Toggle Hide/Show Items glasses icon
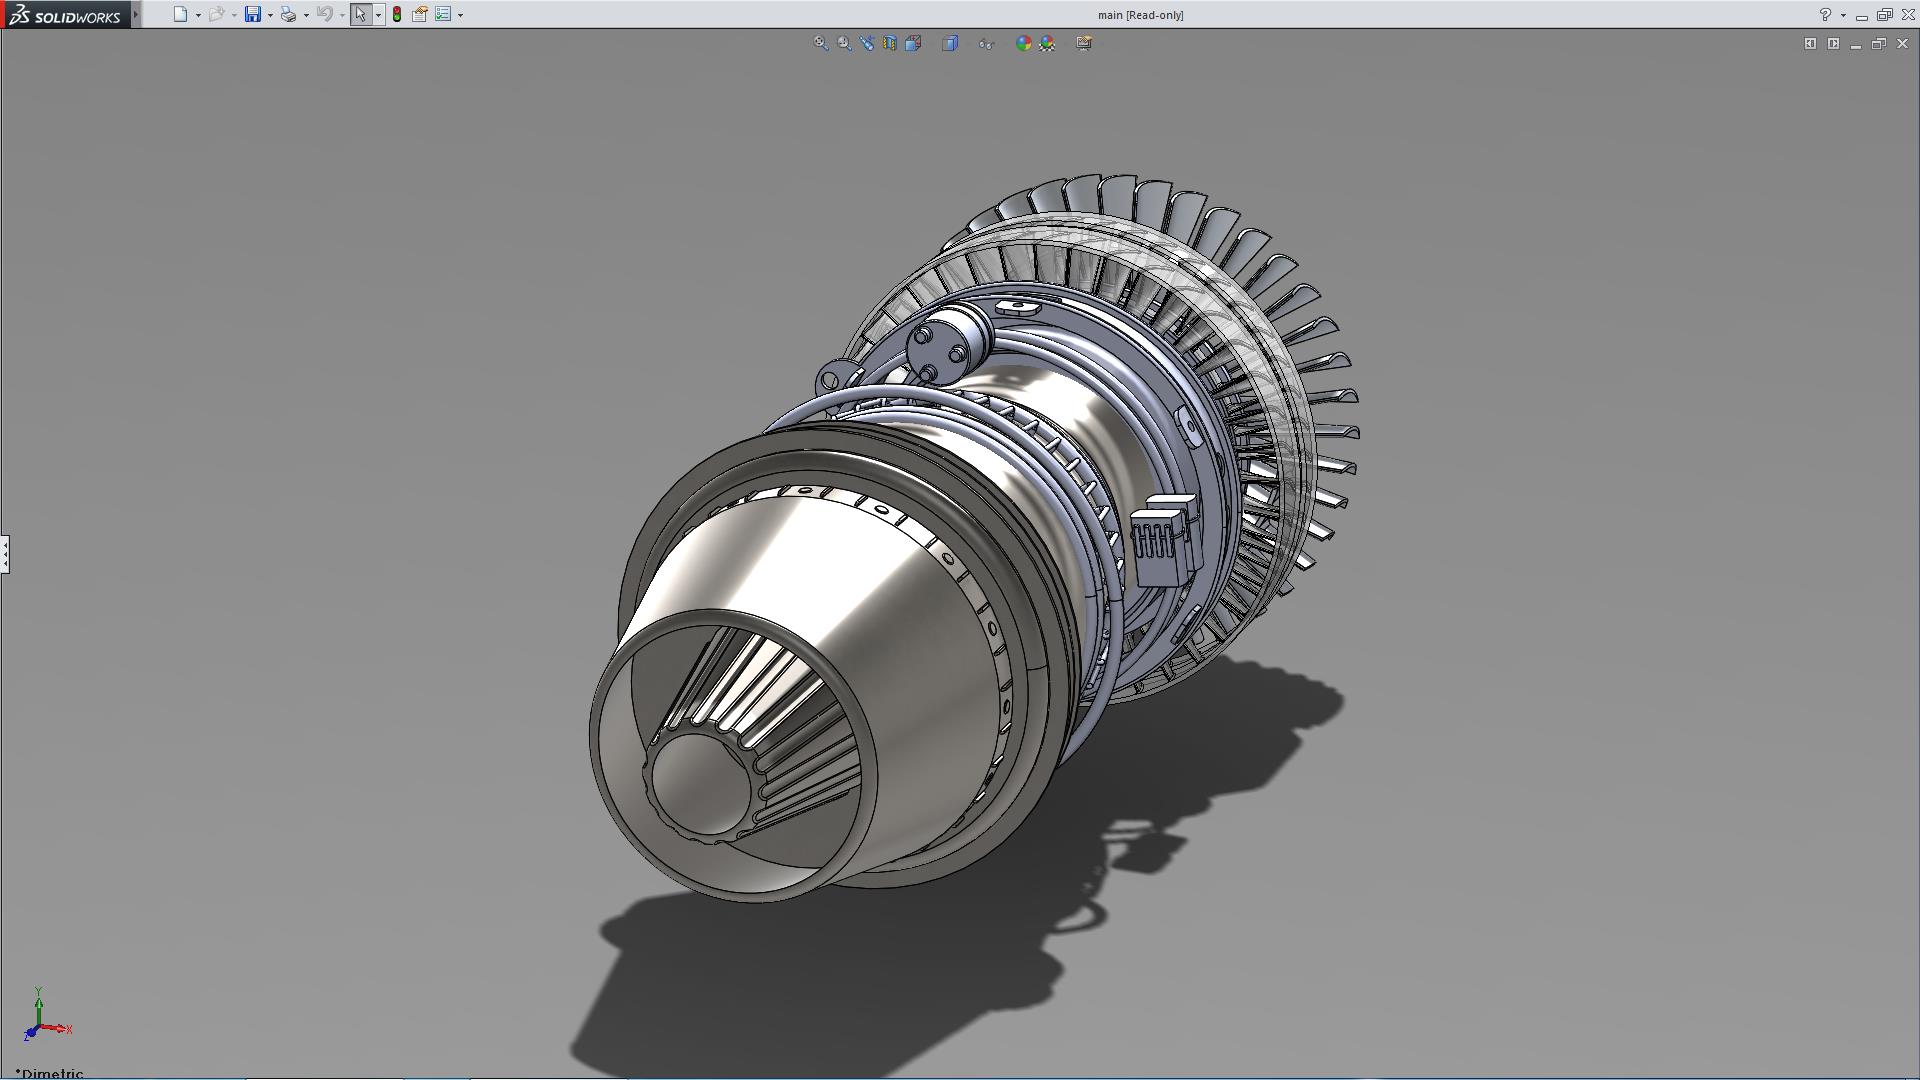 click(x=986, y=43)
